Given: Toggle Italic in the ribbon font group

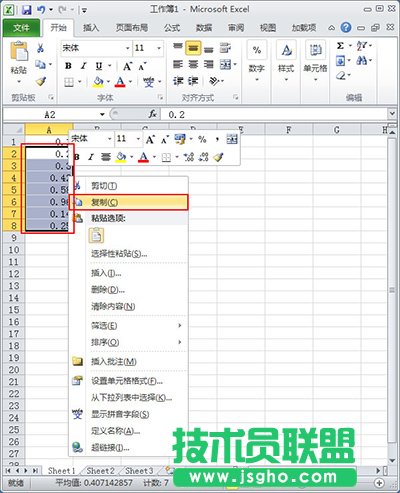Looking at the screenshot, I should coord(83,66).
